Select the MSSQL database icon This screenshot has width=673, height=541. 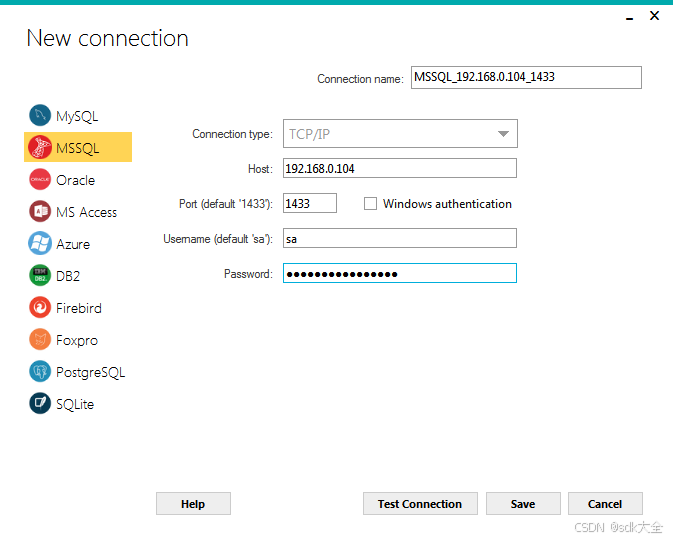[40, 147]
